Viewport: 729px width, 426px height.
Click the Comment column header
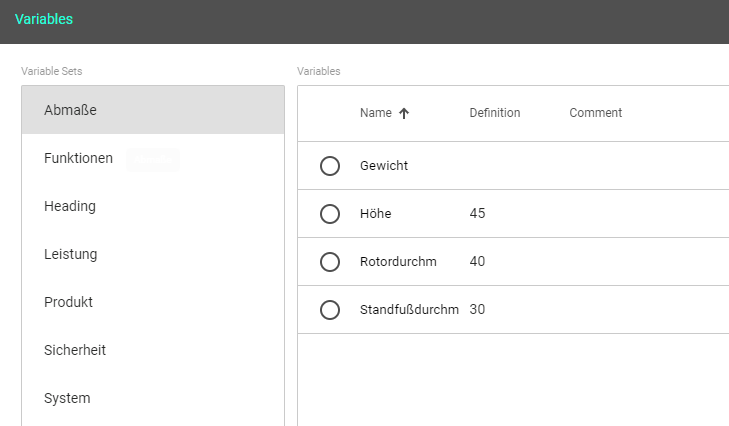[595, 113]
